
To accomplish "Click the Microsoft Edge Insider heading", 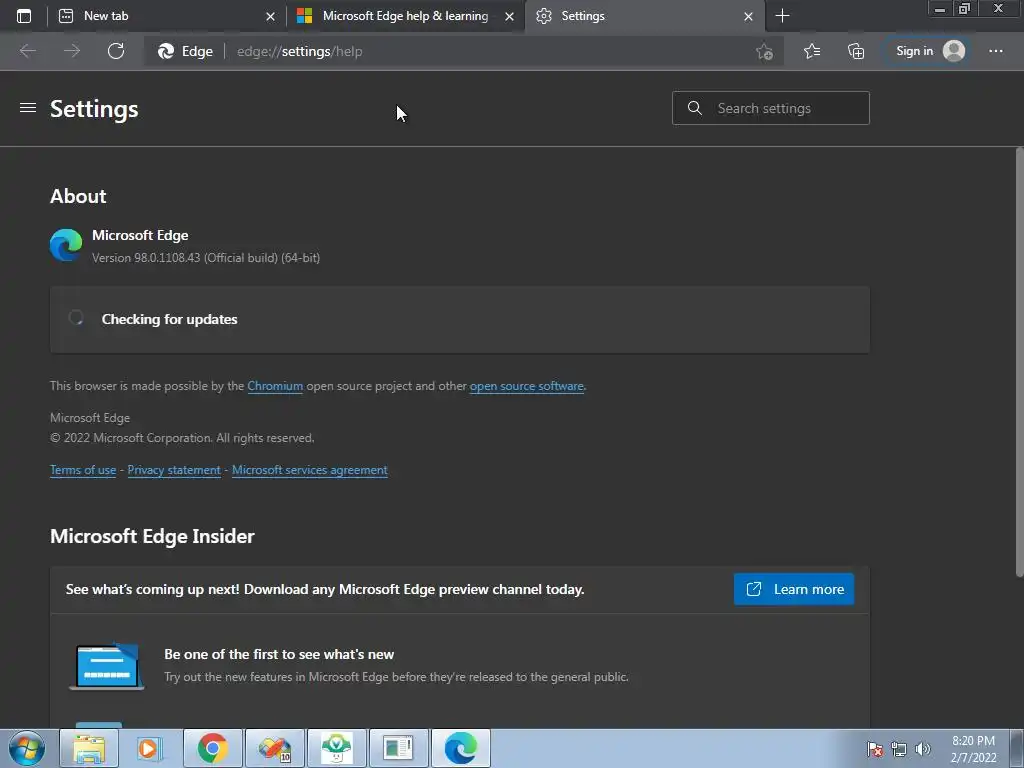I will coord(152,536).
